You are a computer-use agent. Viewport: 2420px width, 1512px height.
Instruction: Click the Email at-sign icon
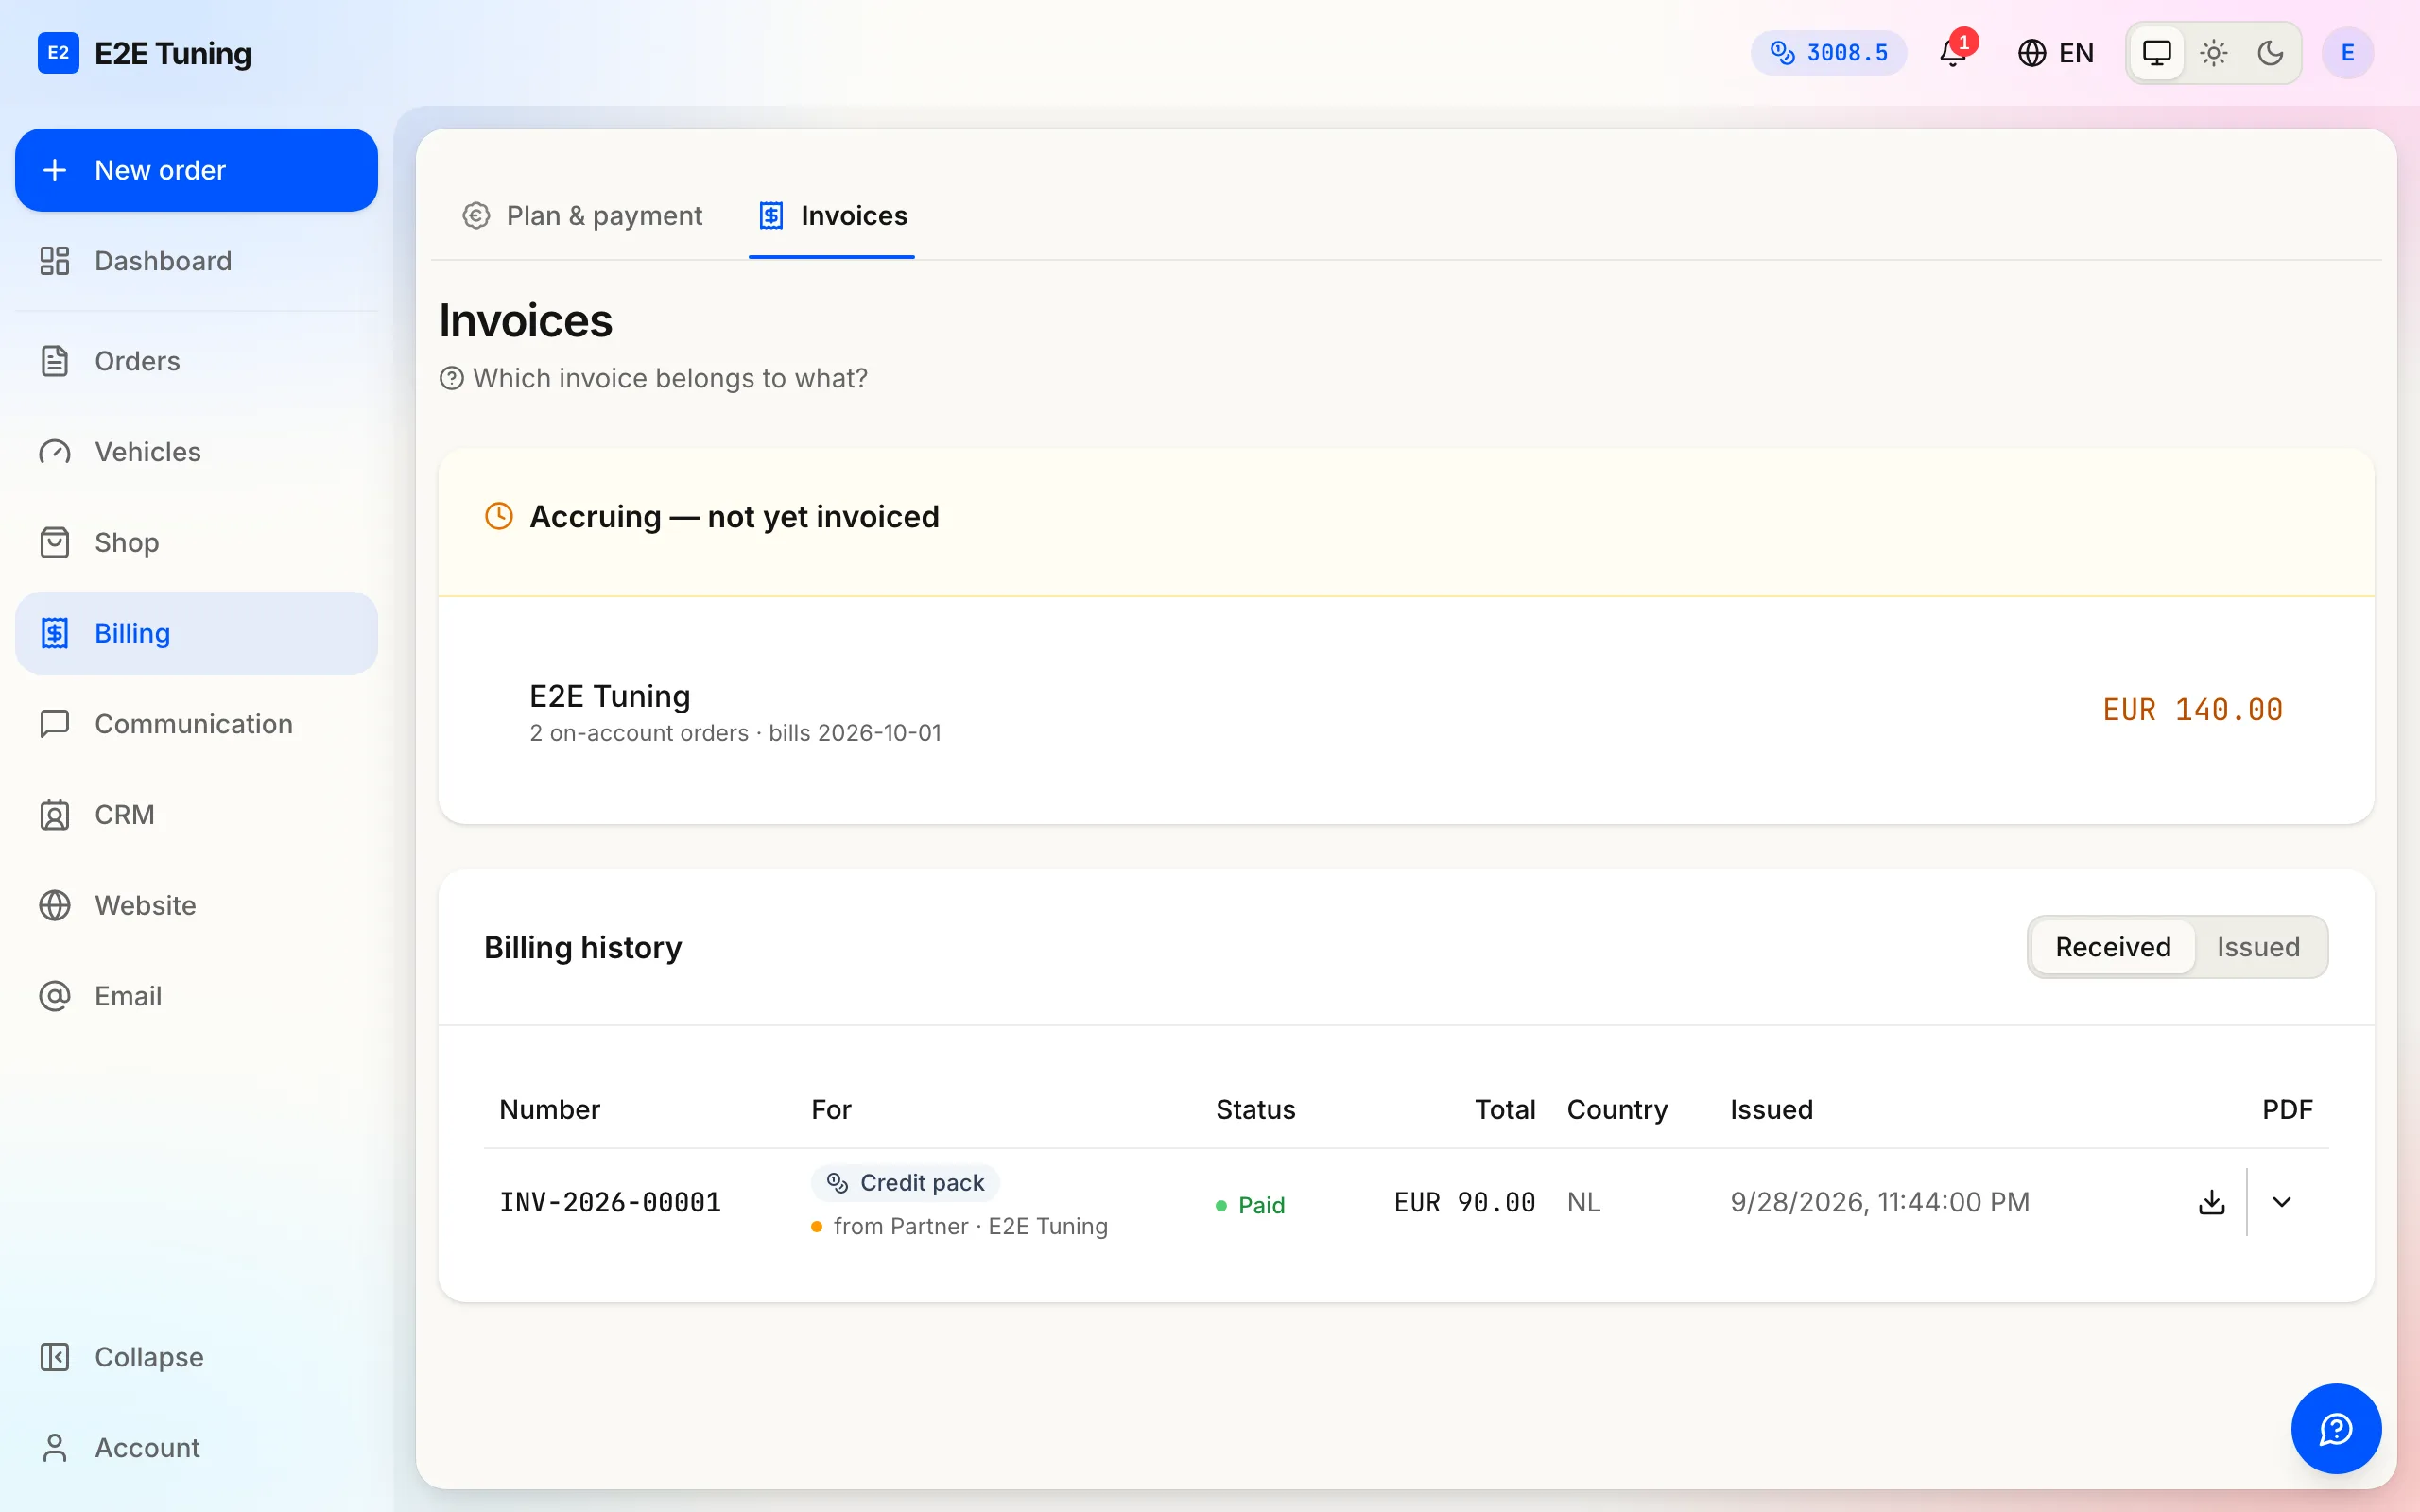click(x=55, y=996)
